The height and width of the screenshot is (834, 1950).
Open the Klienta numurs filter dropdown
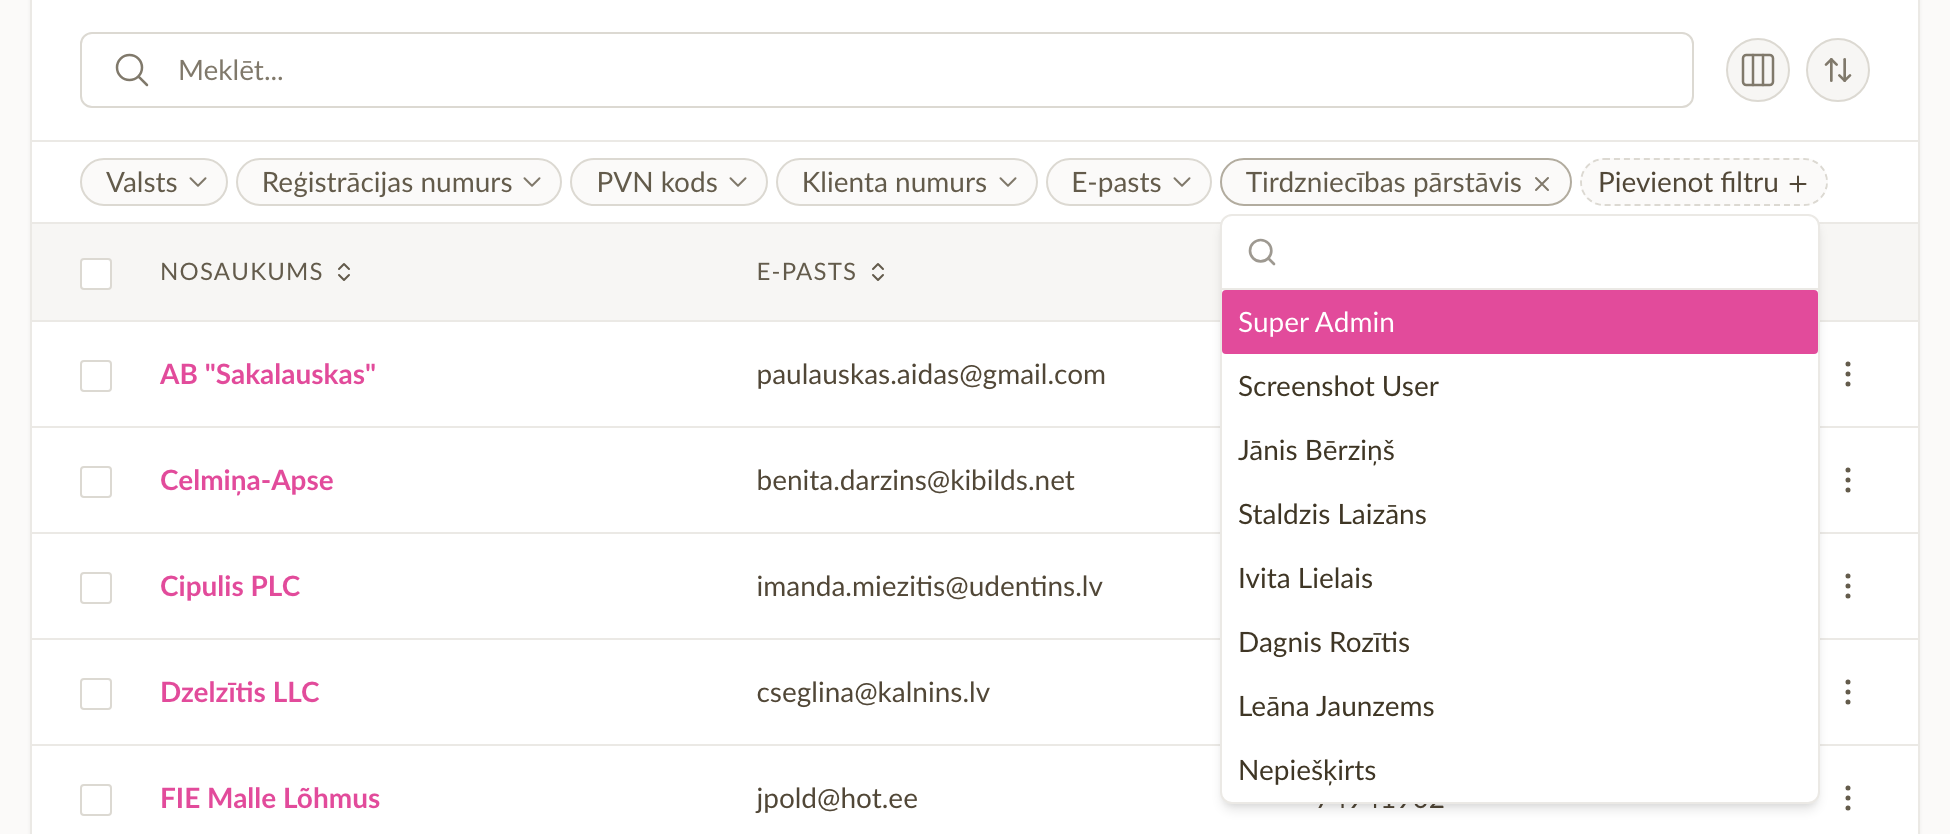point(907,182)
